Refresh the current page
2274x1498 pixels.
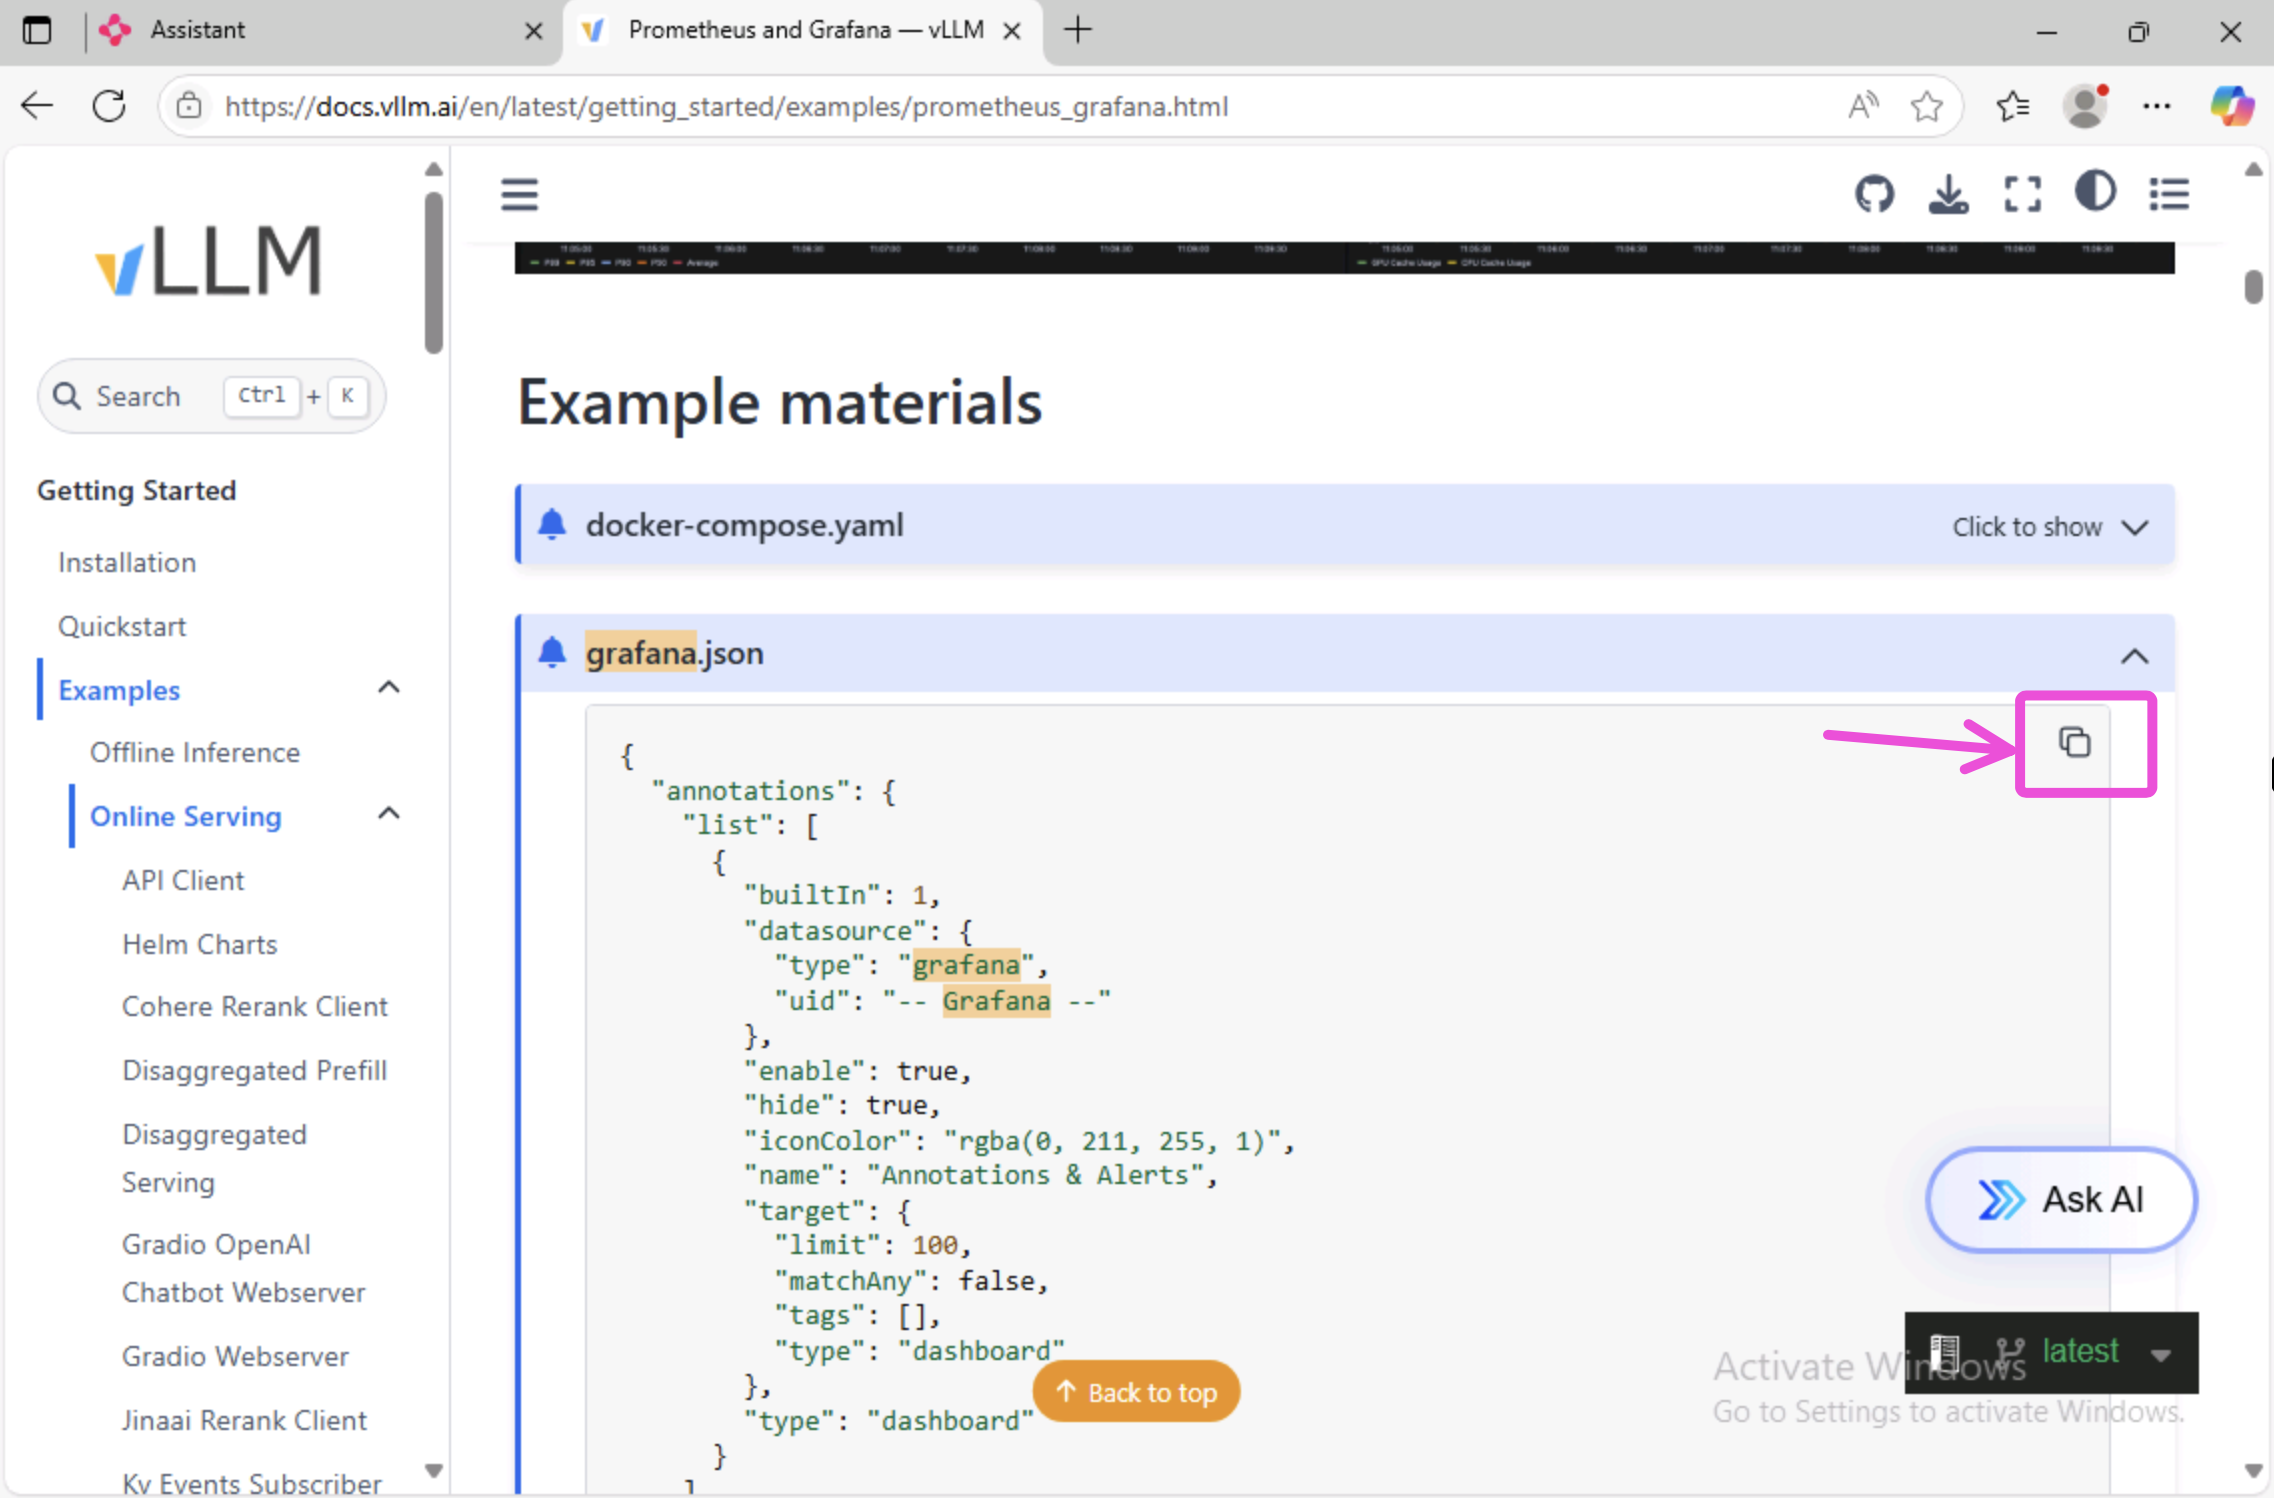point(109,106)
